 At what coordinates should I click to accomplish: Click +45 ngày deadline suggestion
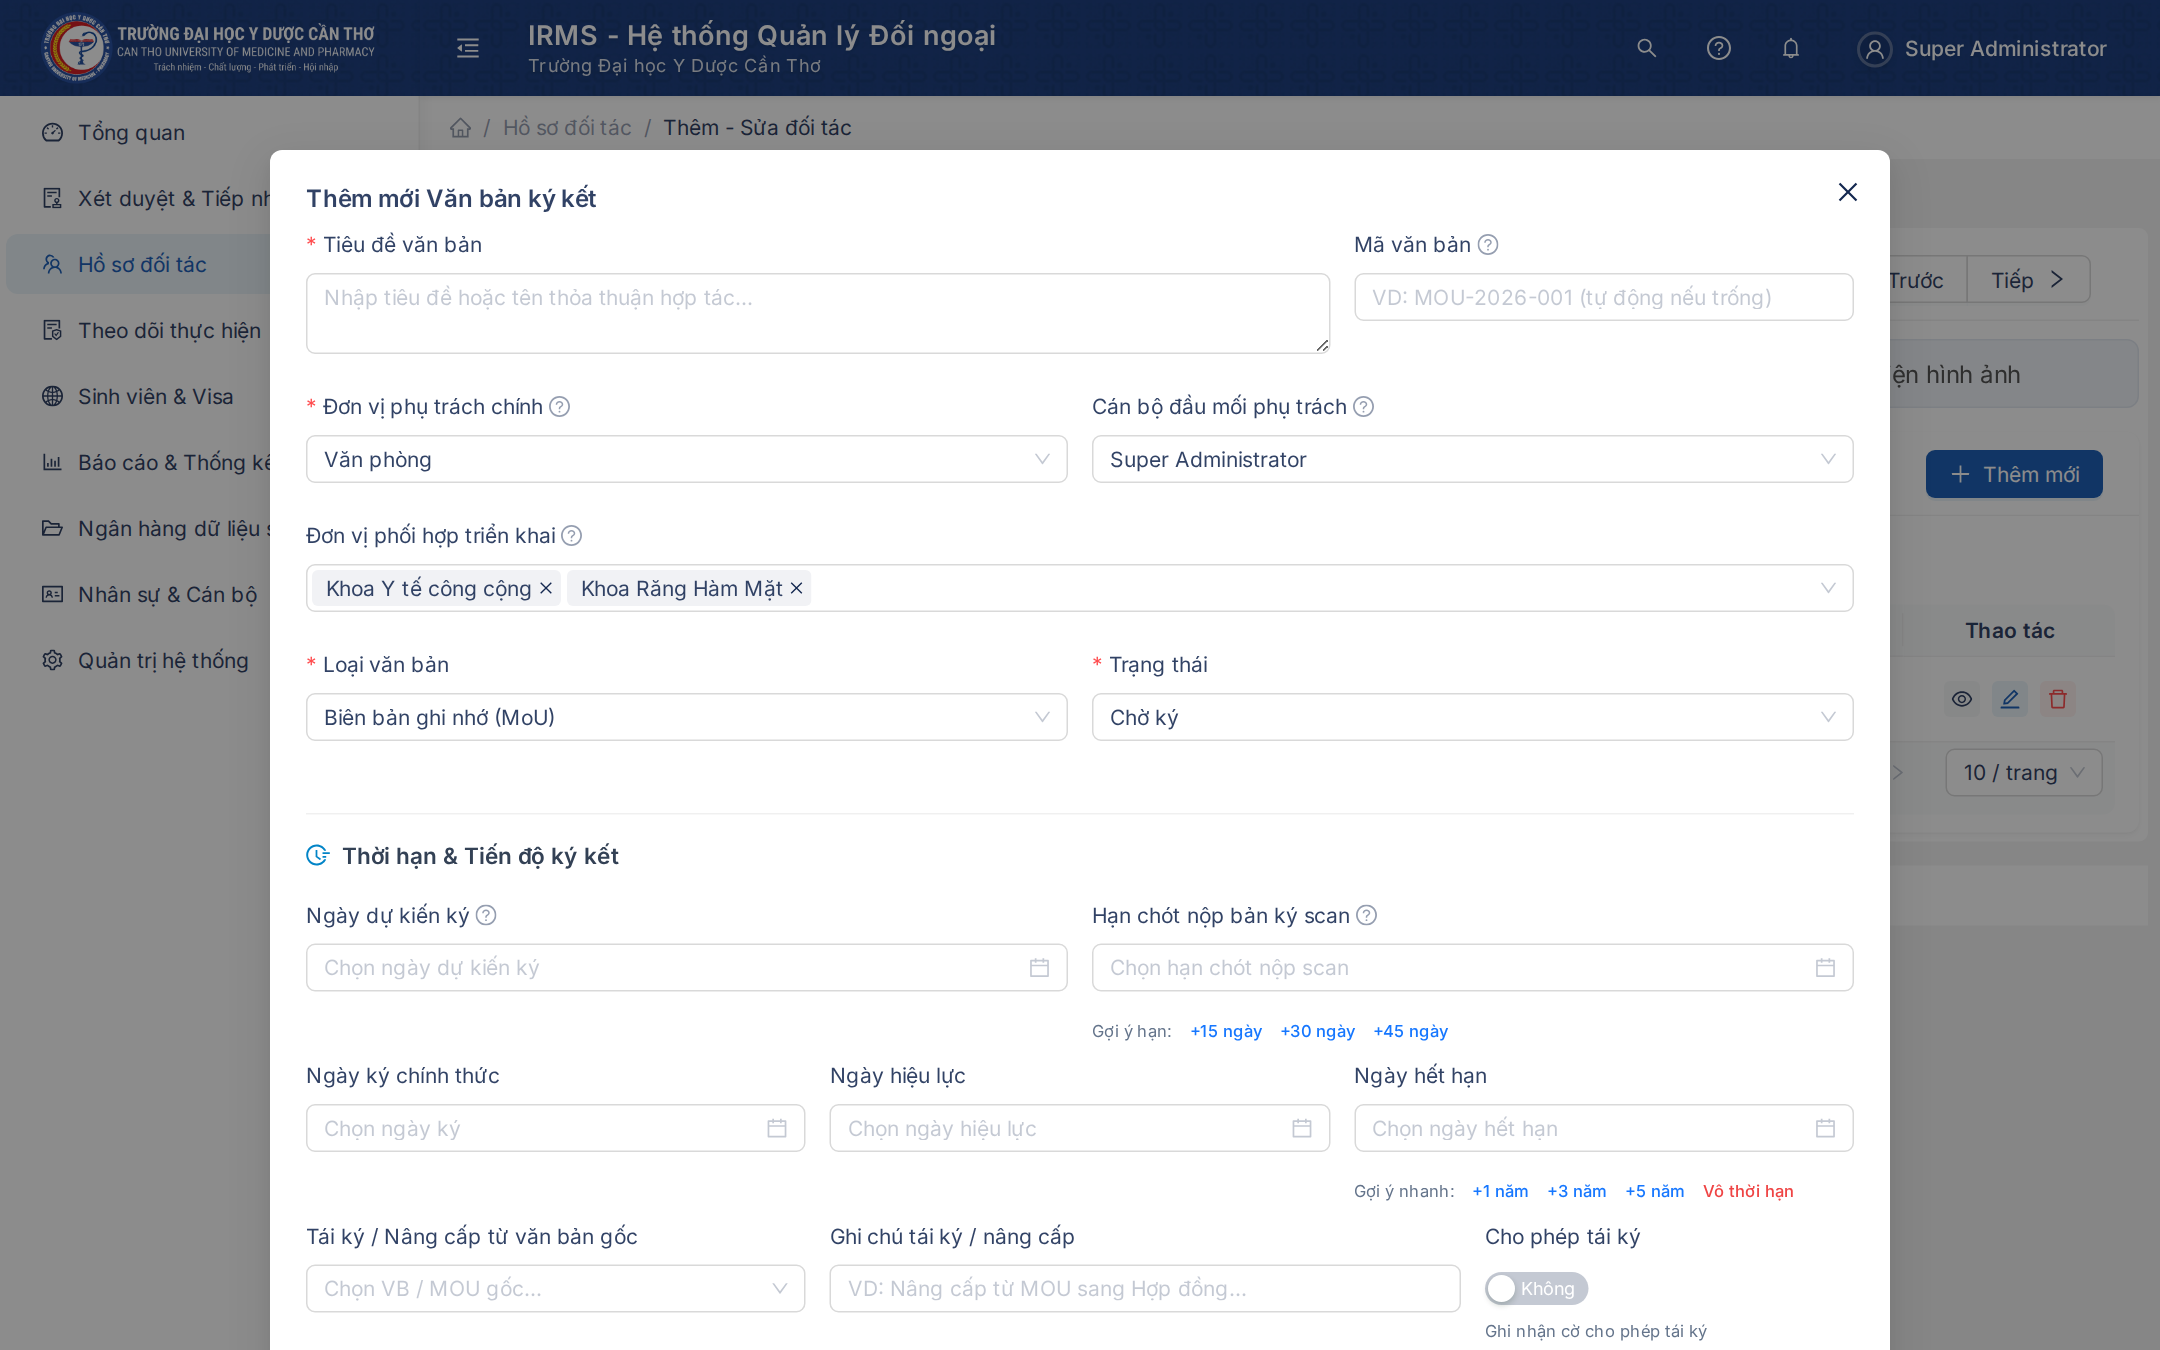[x=1410, y=1031]
